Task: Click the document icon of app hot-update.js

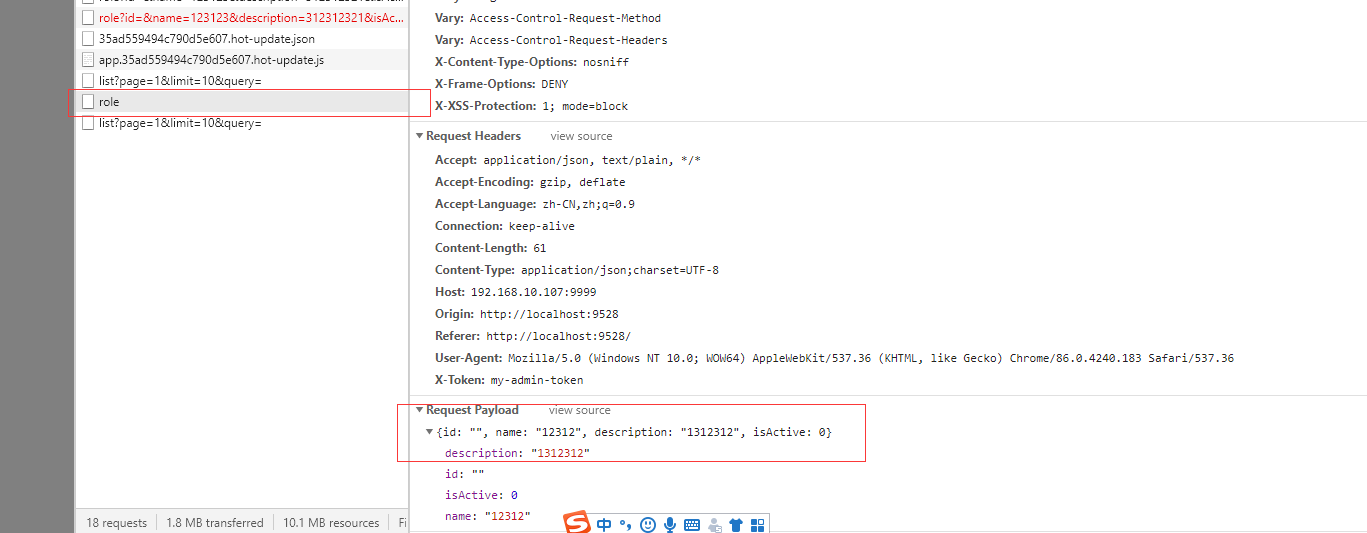Action: coord(88,60)
